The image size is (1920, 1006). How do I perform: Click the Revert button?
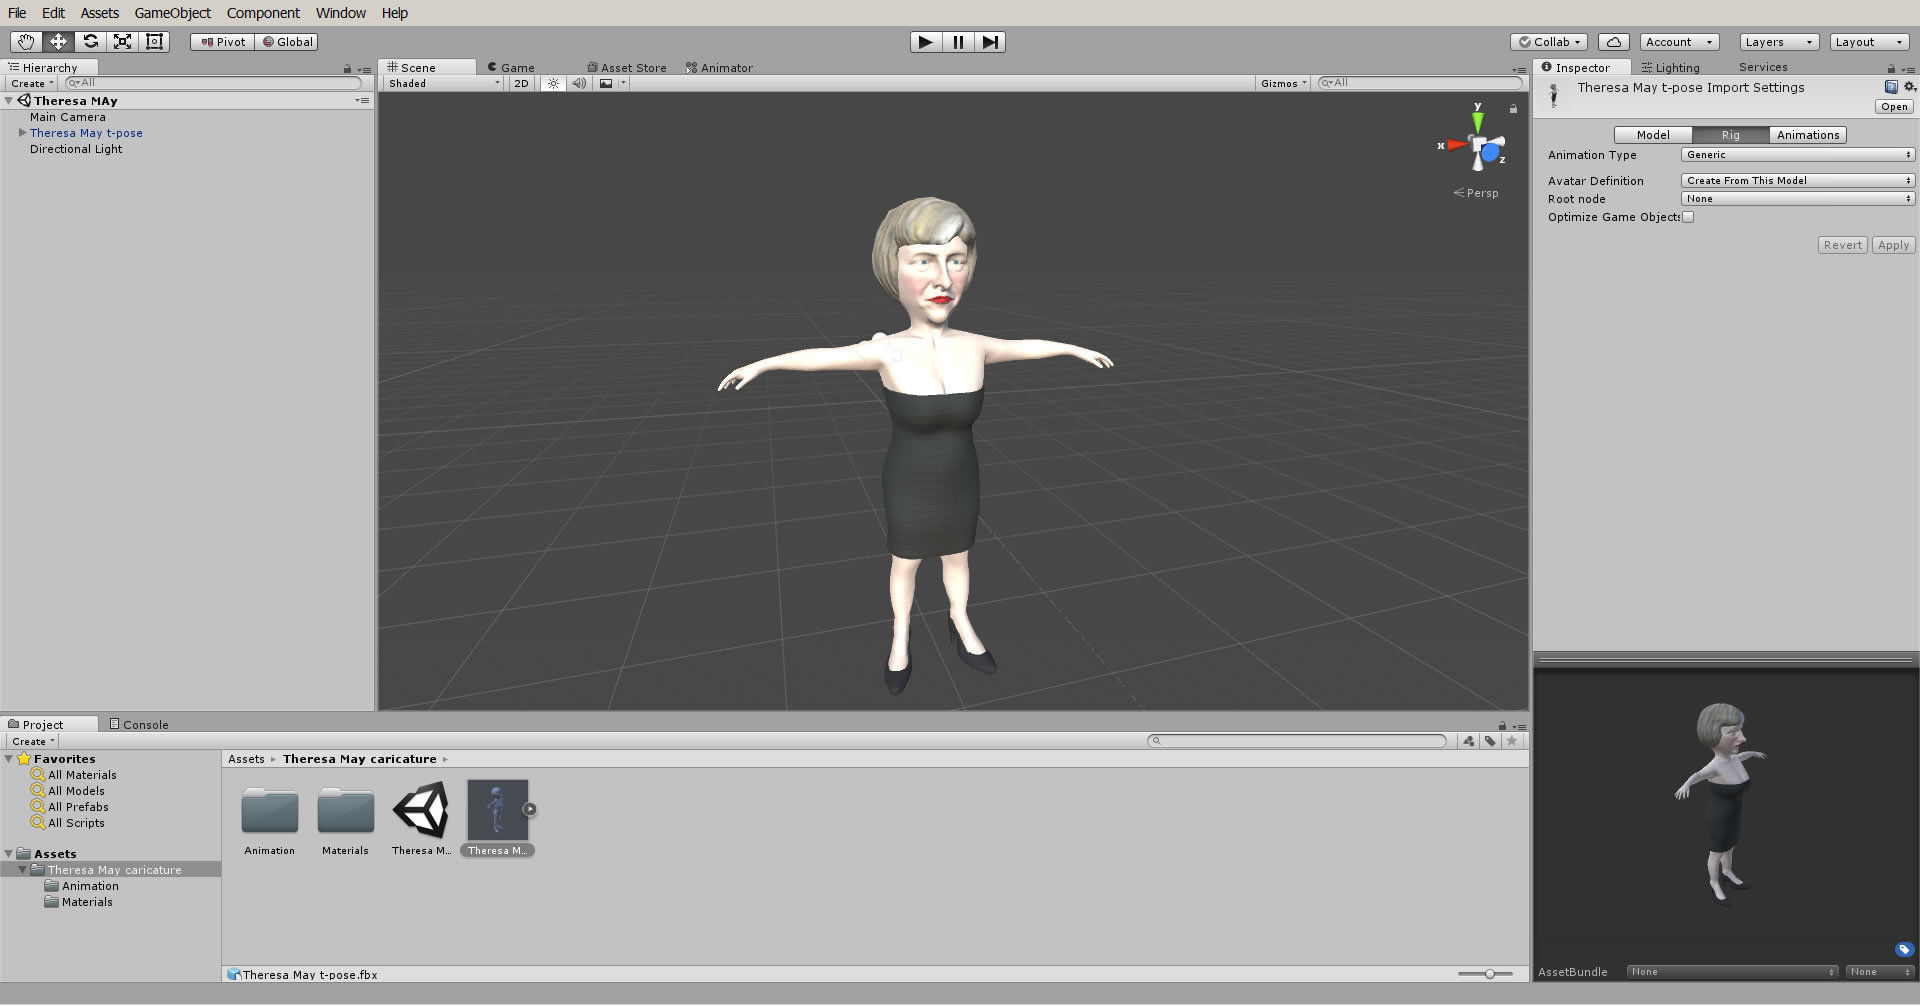pos(1842,245)
